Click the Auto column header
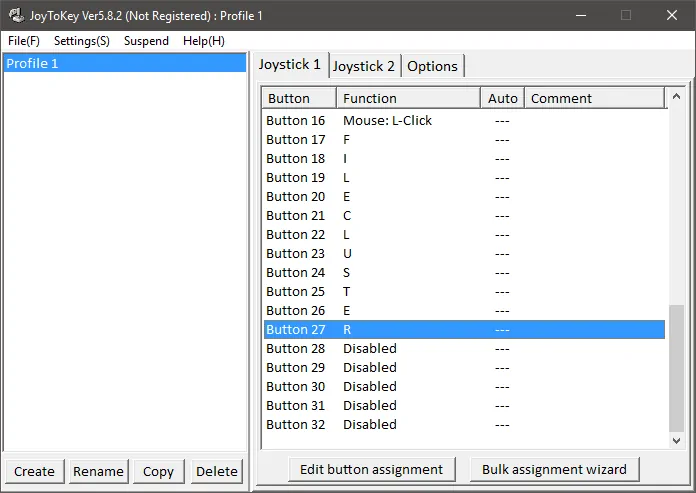Viewport: 696px width, 493px height. click(x=503, y=98)
